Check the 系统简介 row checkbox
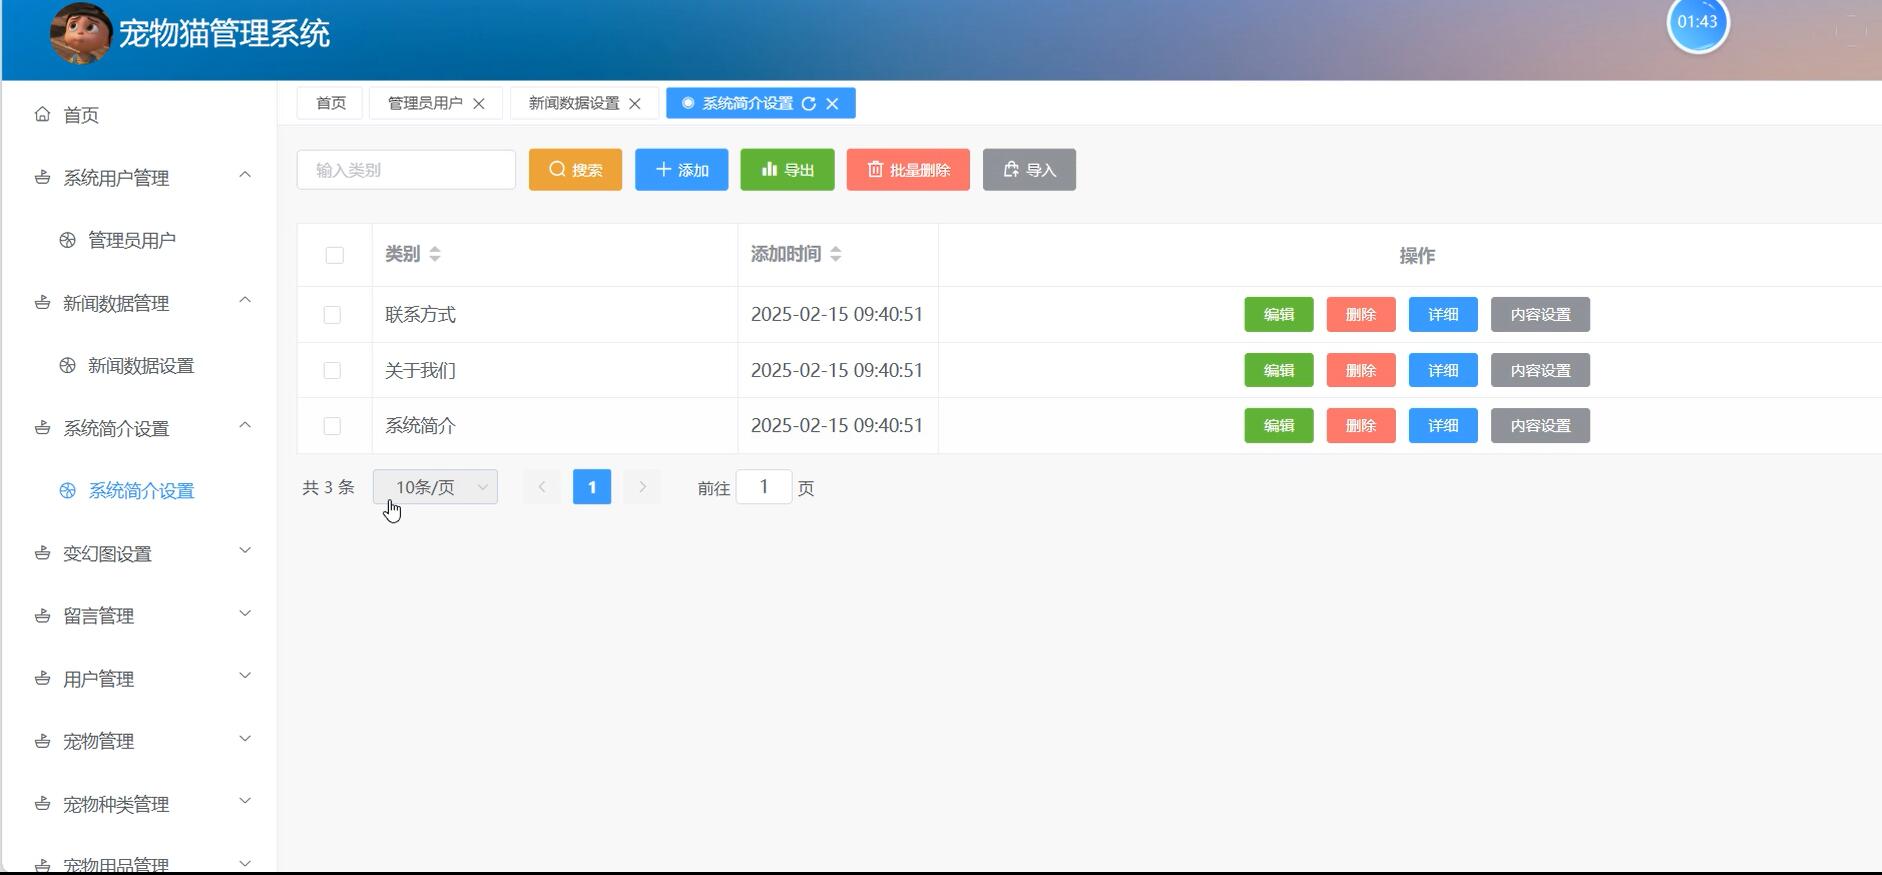 click(332, 426)
